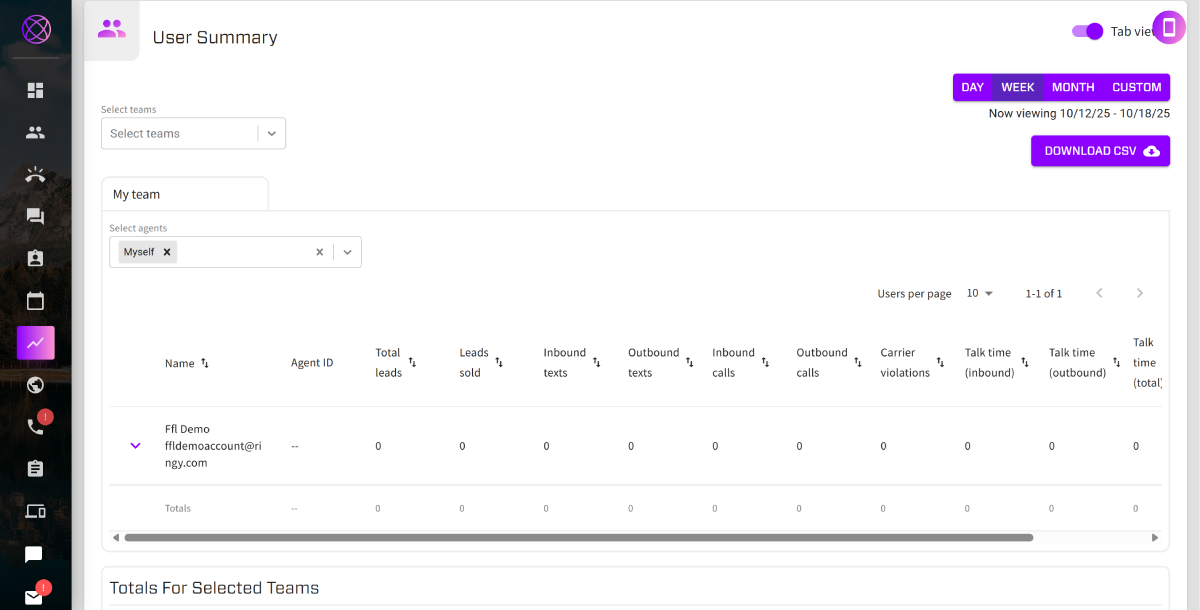The image size is (1200, 610).
Task: Sort the table by Total leads
Action: pos(410,362)
